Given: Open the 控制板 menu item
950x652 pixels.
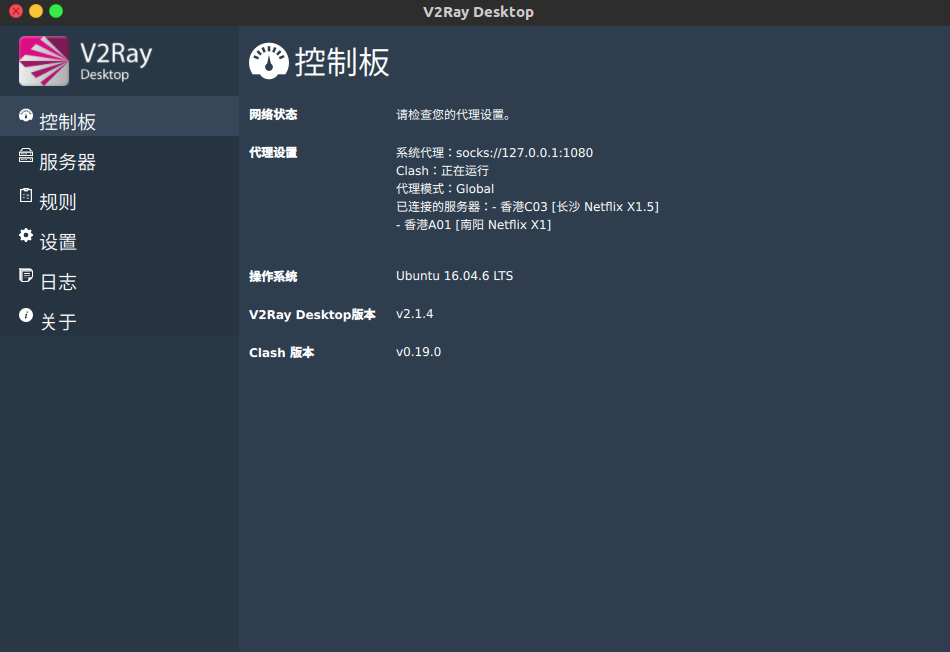Looking at the screenshot, I should pyautogui.click(x=119, y=116).
